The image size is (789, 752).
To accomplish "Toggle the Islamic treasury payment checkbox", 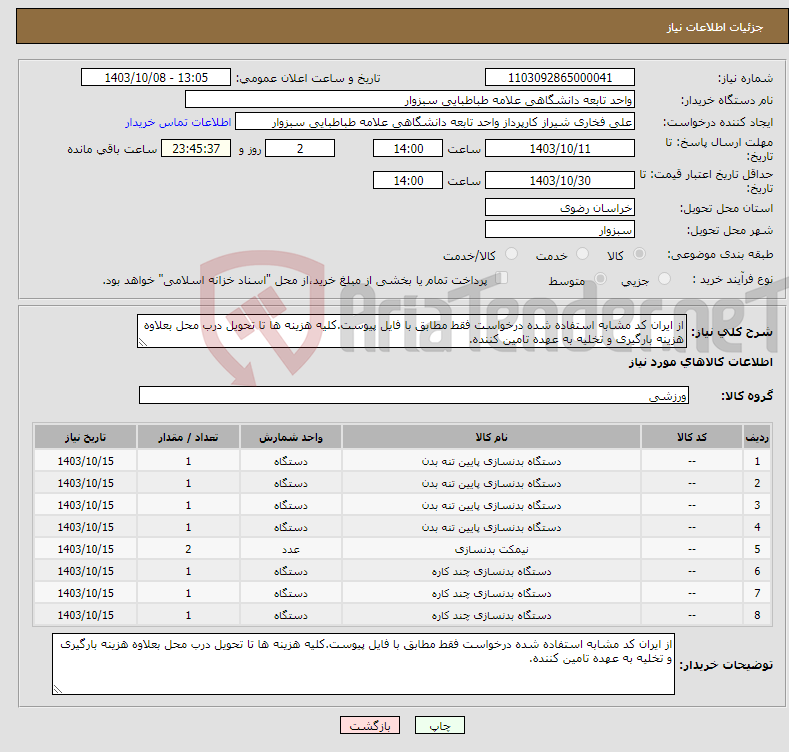I will 502,277.
